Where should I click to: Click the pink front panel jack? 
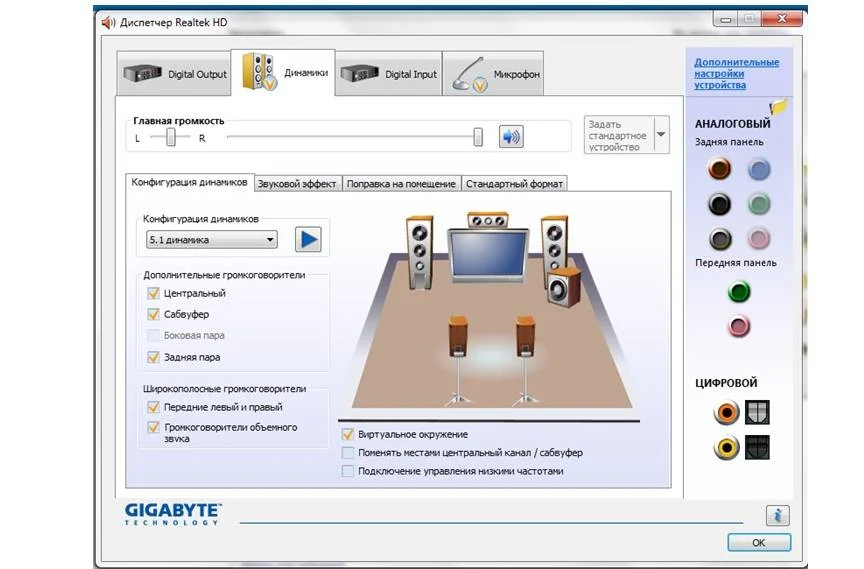point(739,327)
